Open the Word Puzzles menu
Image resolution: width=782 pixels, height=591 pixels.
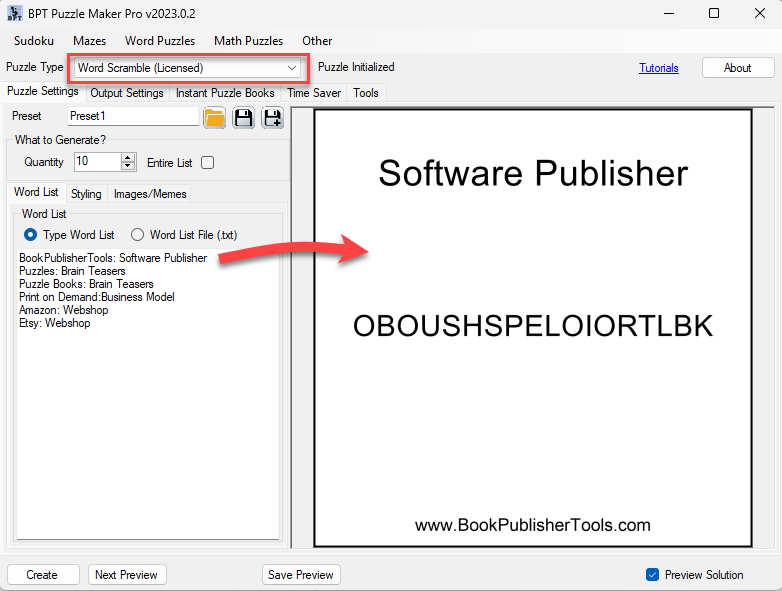tap(160, 41)
